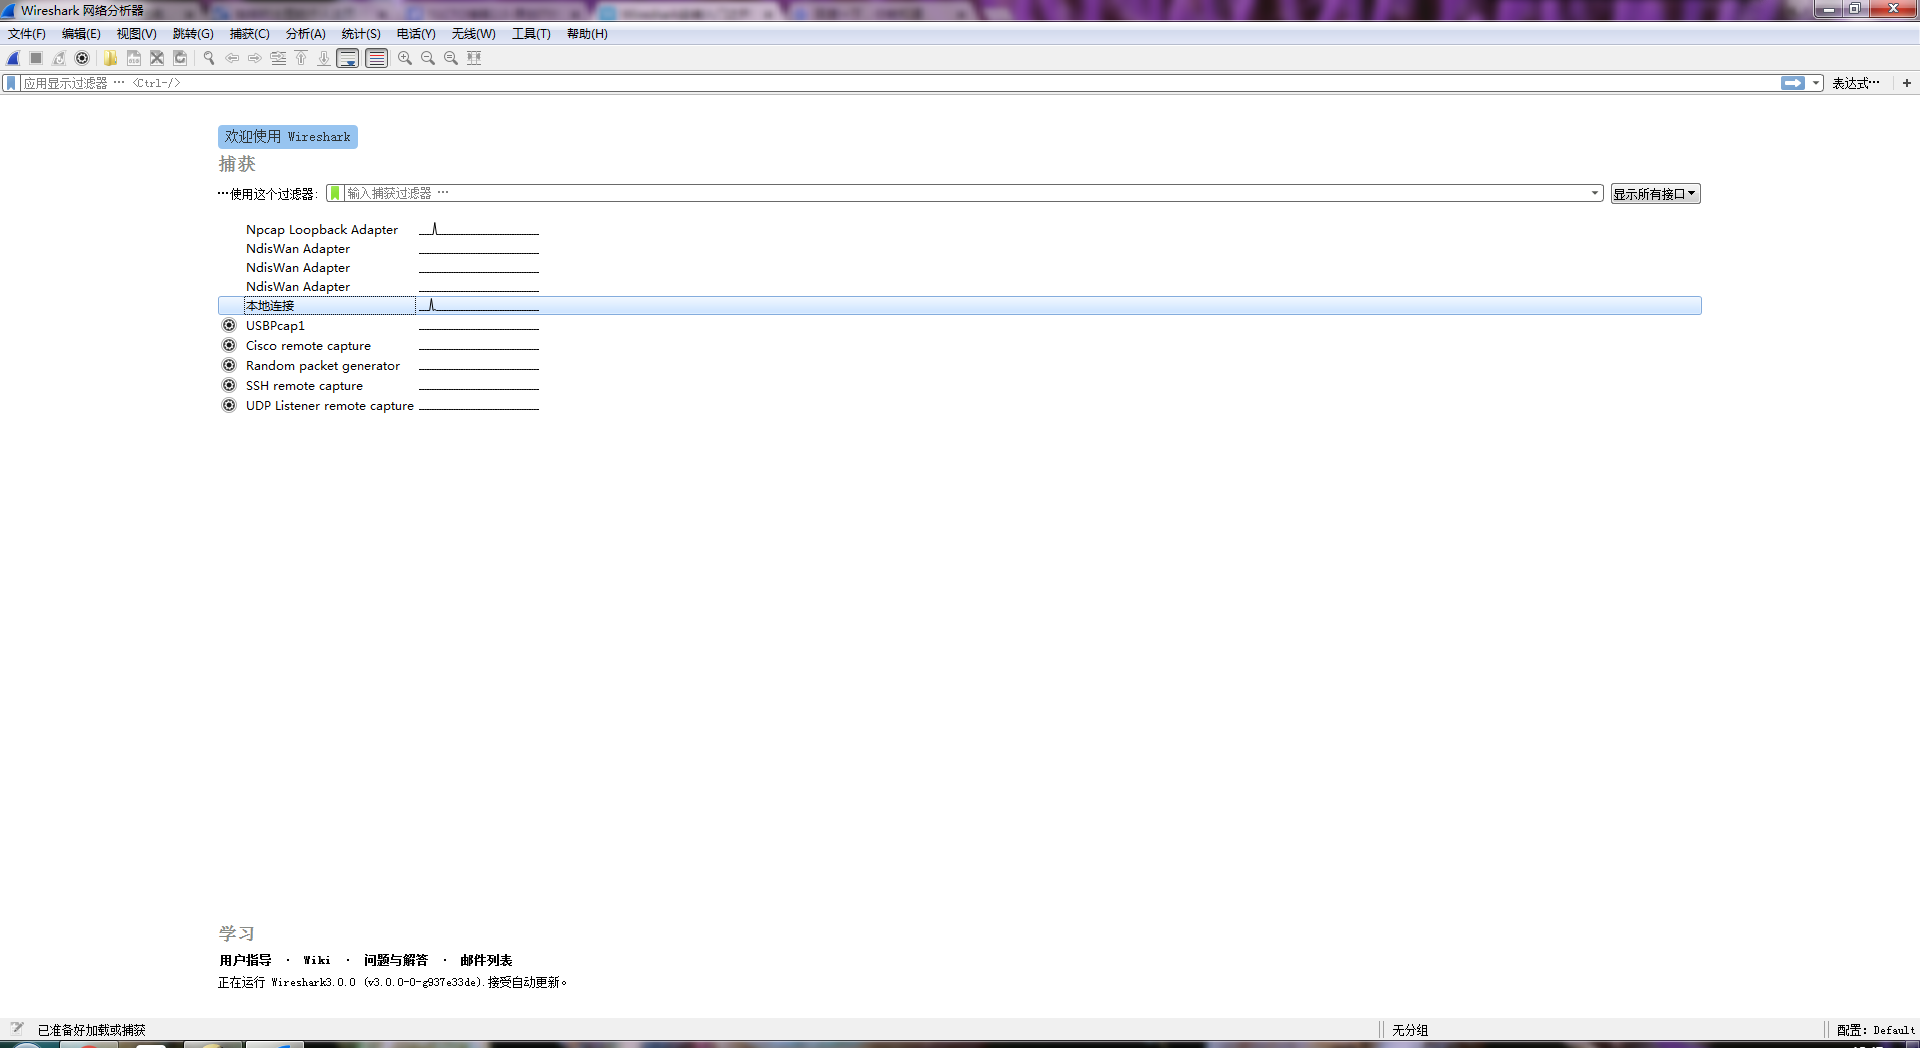Open the 用户指导 link
The width and height of the screenshot is (1920, 1048).
tap(245, 960)
